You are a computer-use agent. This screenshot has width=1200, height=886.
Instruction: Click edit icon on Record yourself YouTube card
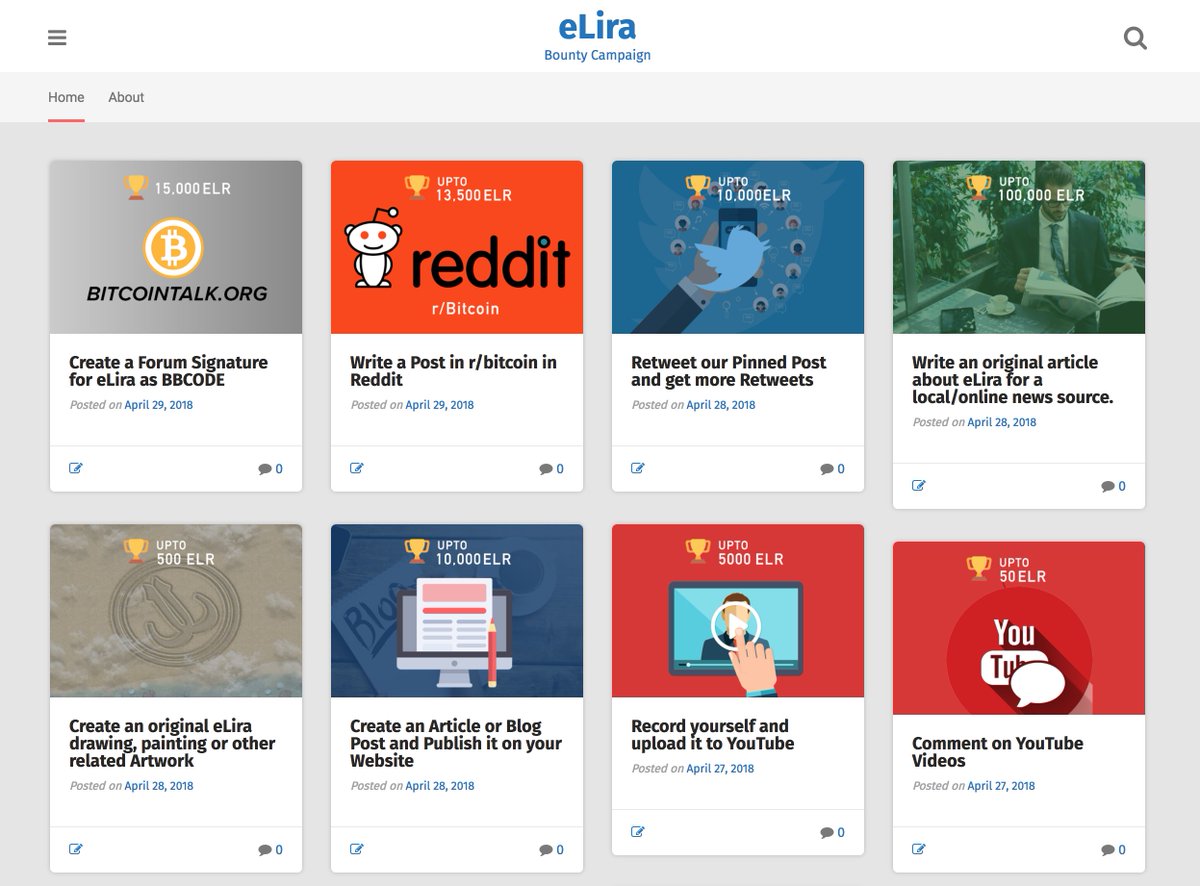coord(638,832)
